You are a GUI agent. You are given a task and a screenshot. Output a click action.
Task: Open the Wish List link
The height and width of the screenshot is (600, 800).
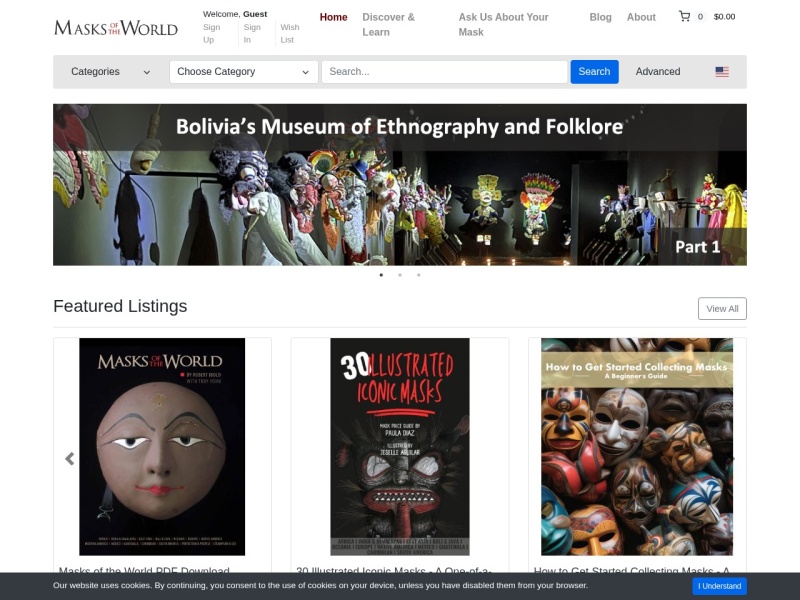(x=290, y=34)
